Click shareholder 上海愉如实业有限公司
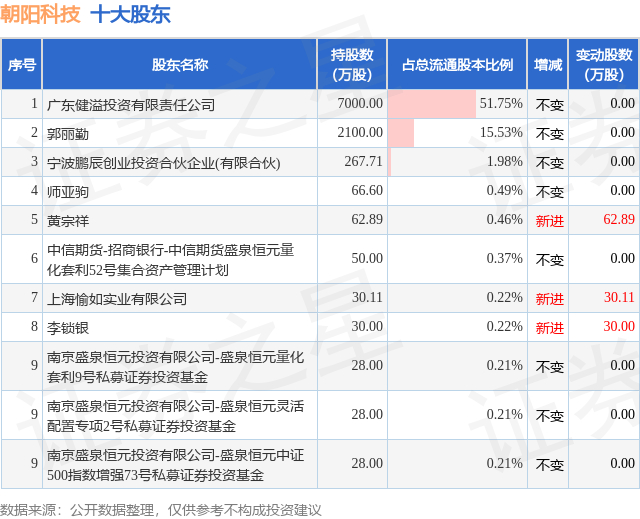The image size is (640, 519). click(117, 299)
